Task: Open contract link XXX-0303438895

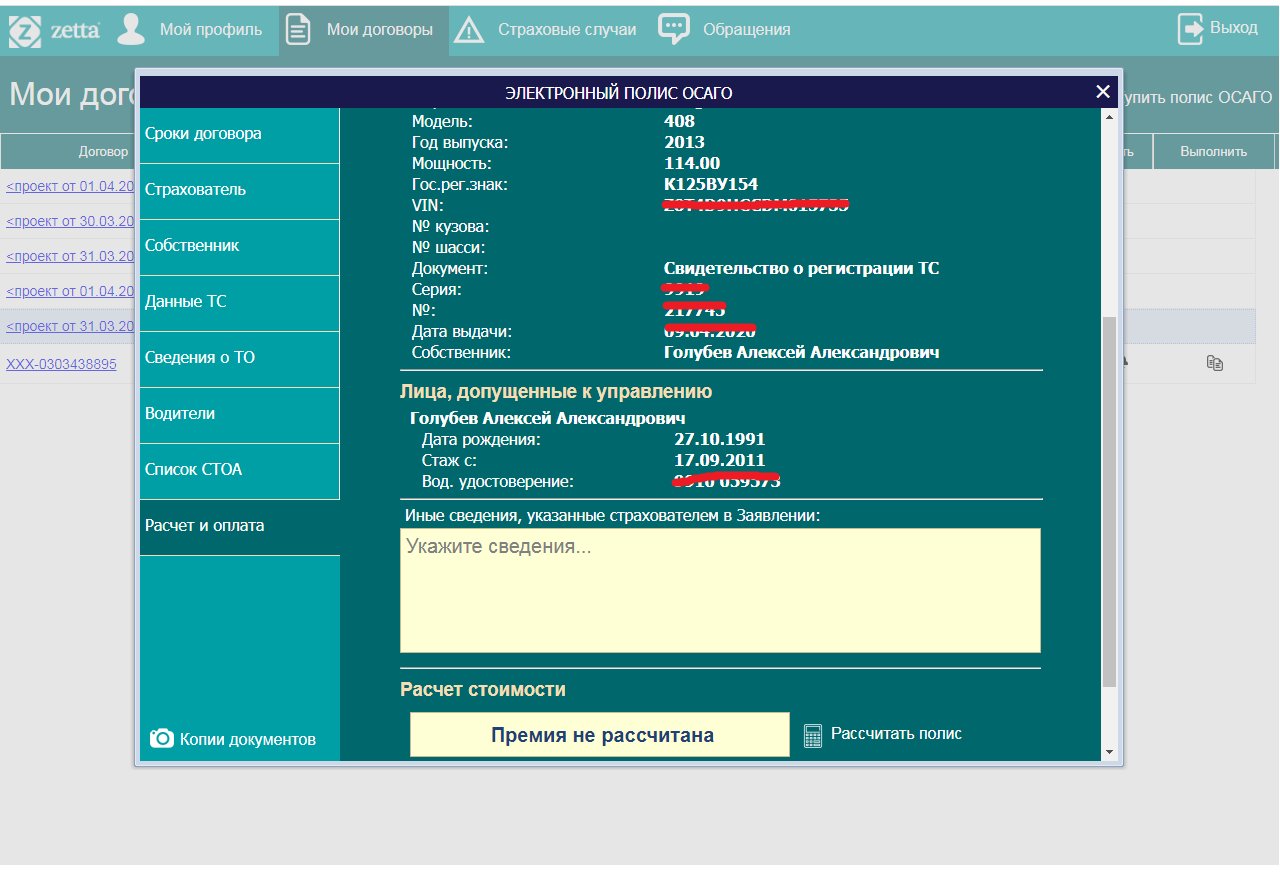Action: [x=61, y=364]
